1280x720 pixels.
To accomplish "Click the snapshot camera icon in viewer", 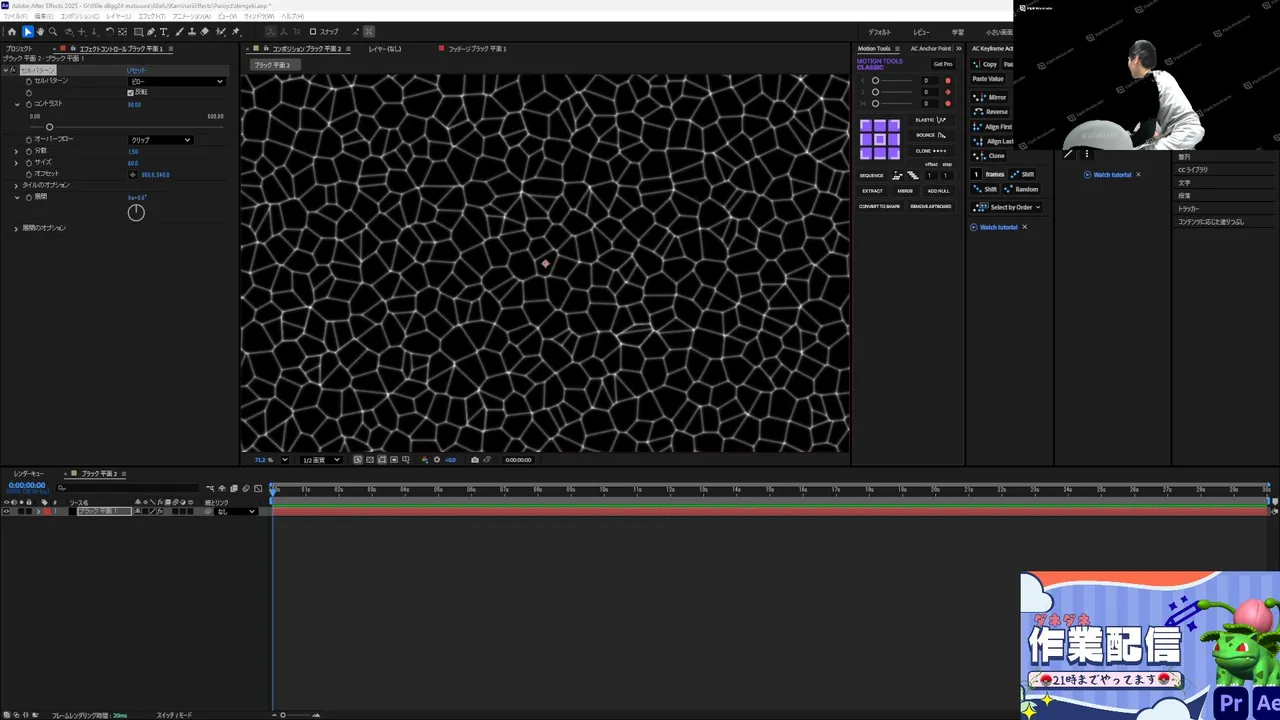I will (474, 460).
